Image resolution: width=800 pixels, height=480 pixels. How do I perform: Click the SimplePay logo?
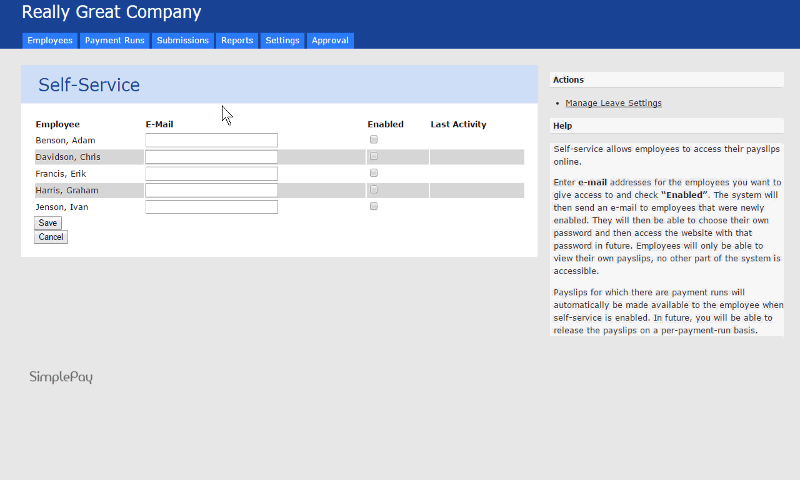click(x=61, y=377)
